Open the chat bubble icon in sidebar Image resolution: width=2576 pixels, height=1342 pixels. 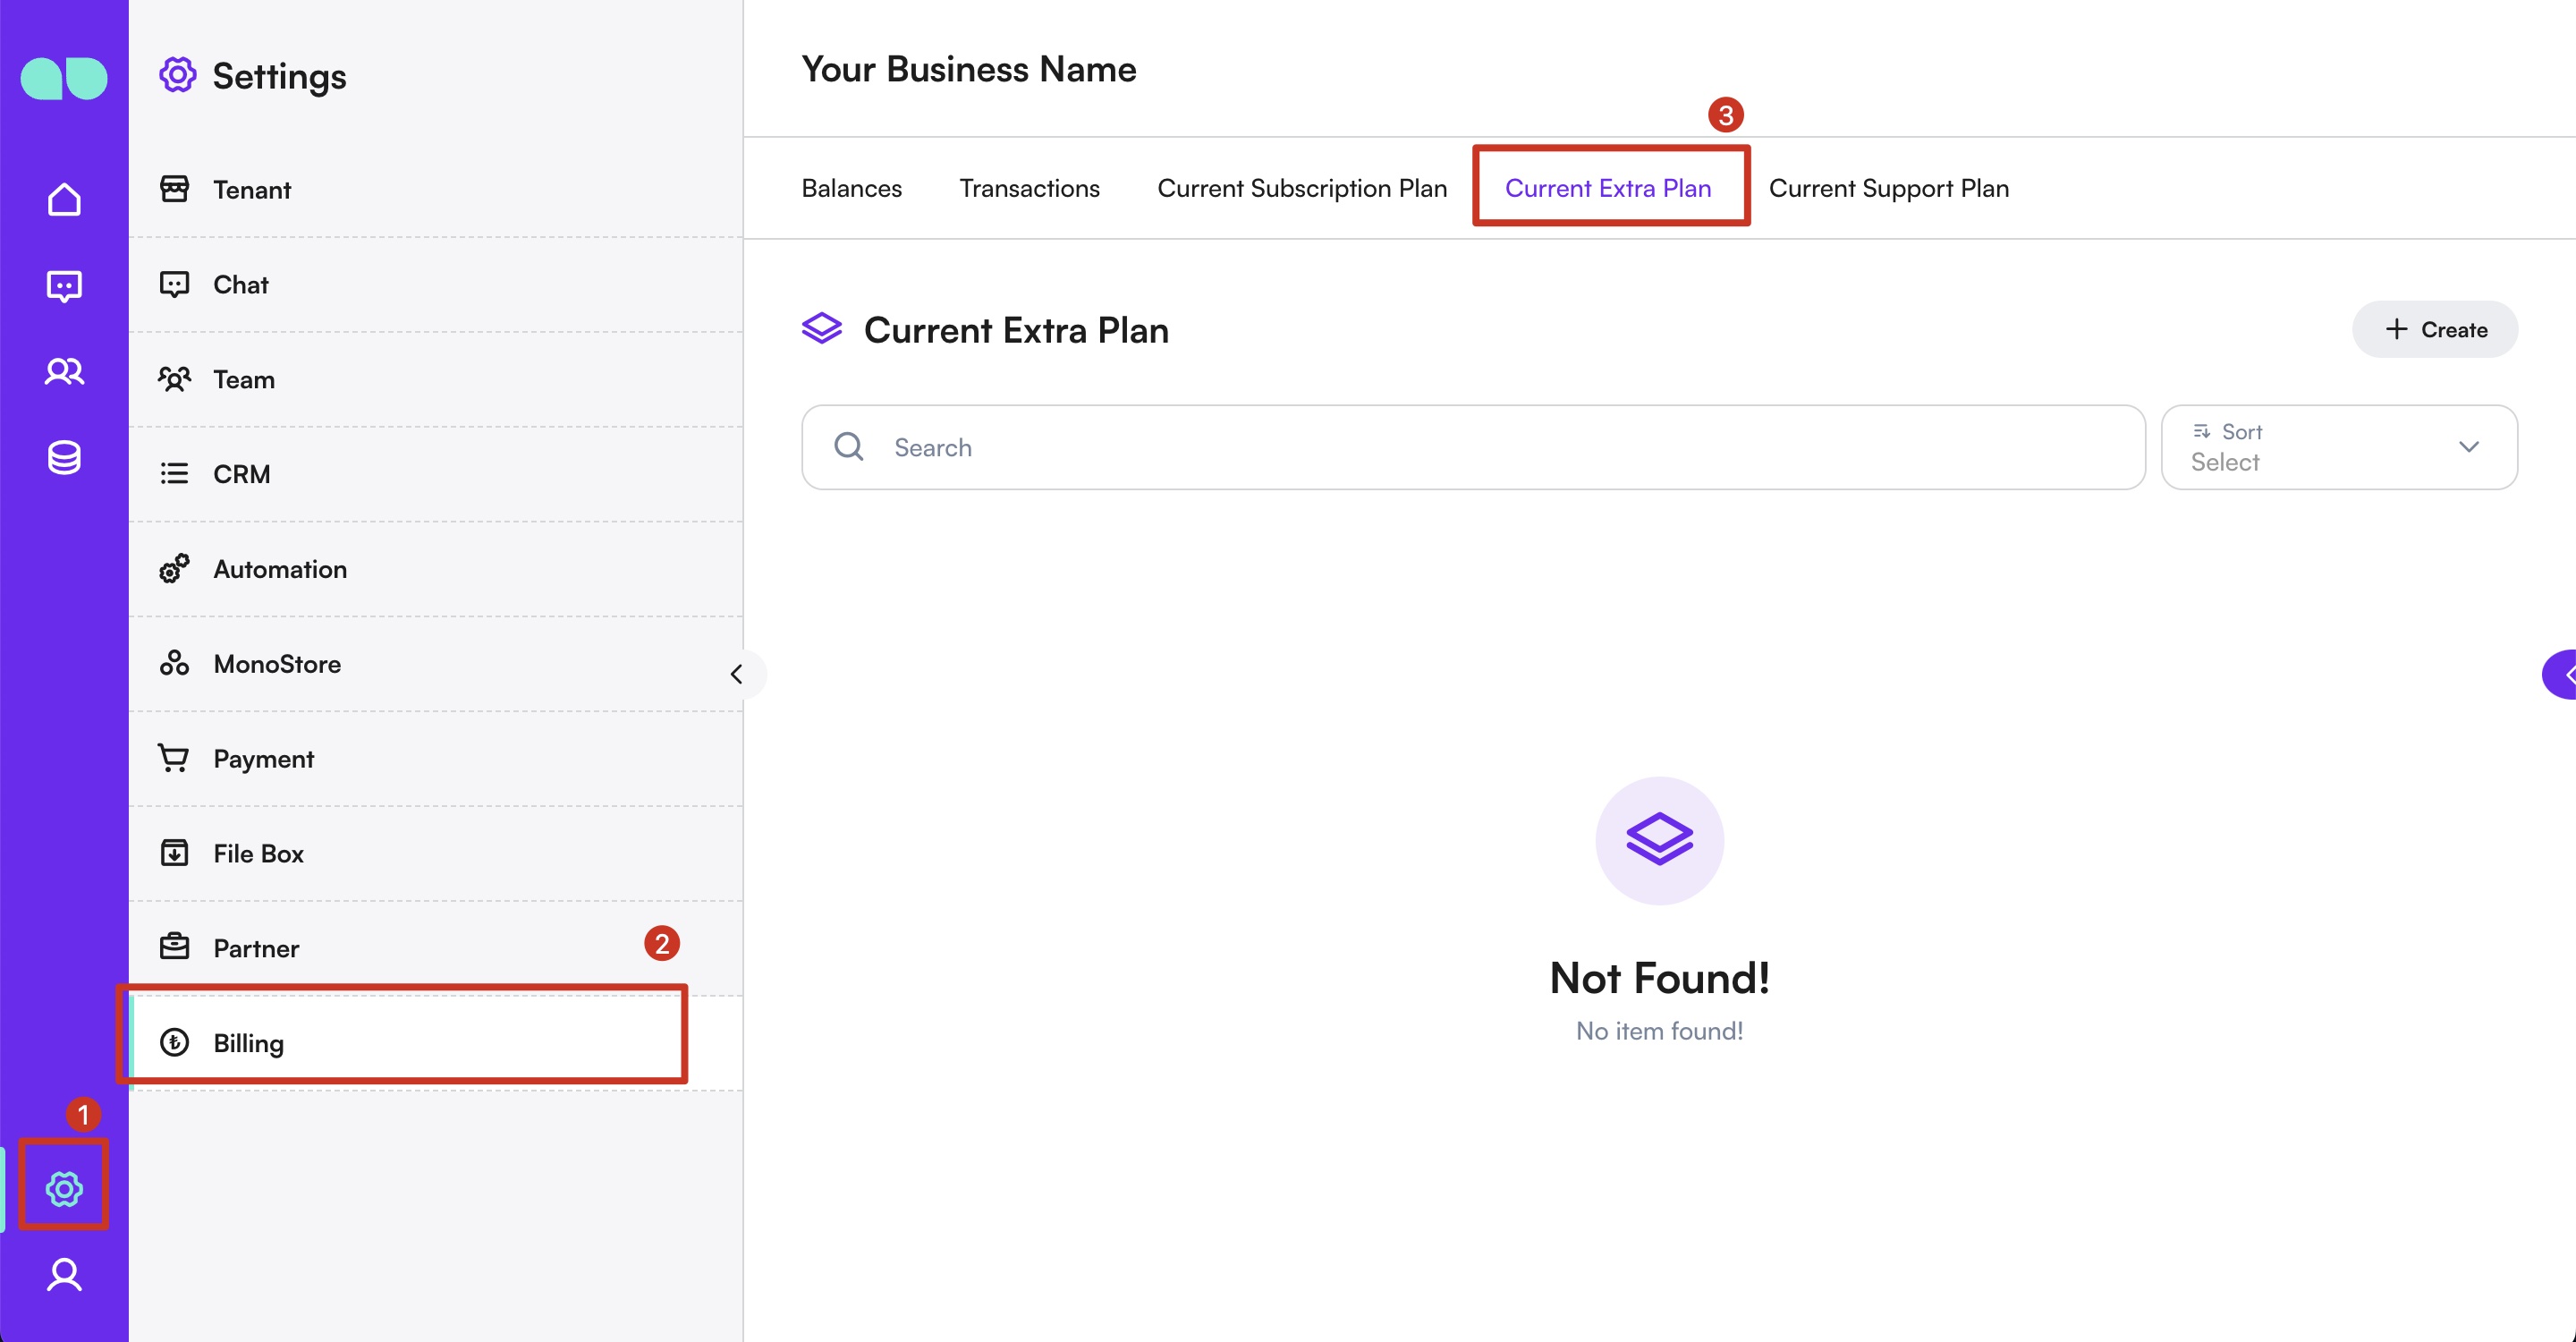64,286
